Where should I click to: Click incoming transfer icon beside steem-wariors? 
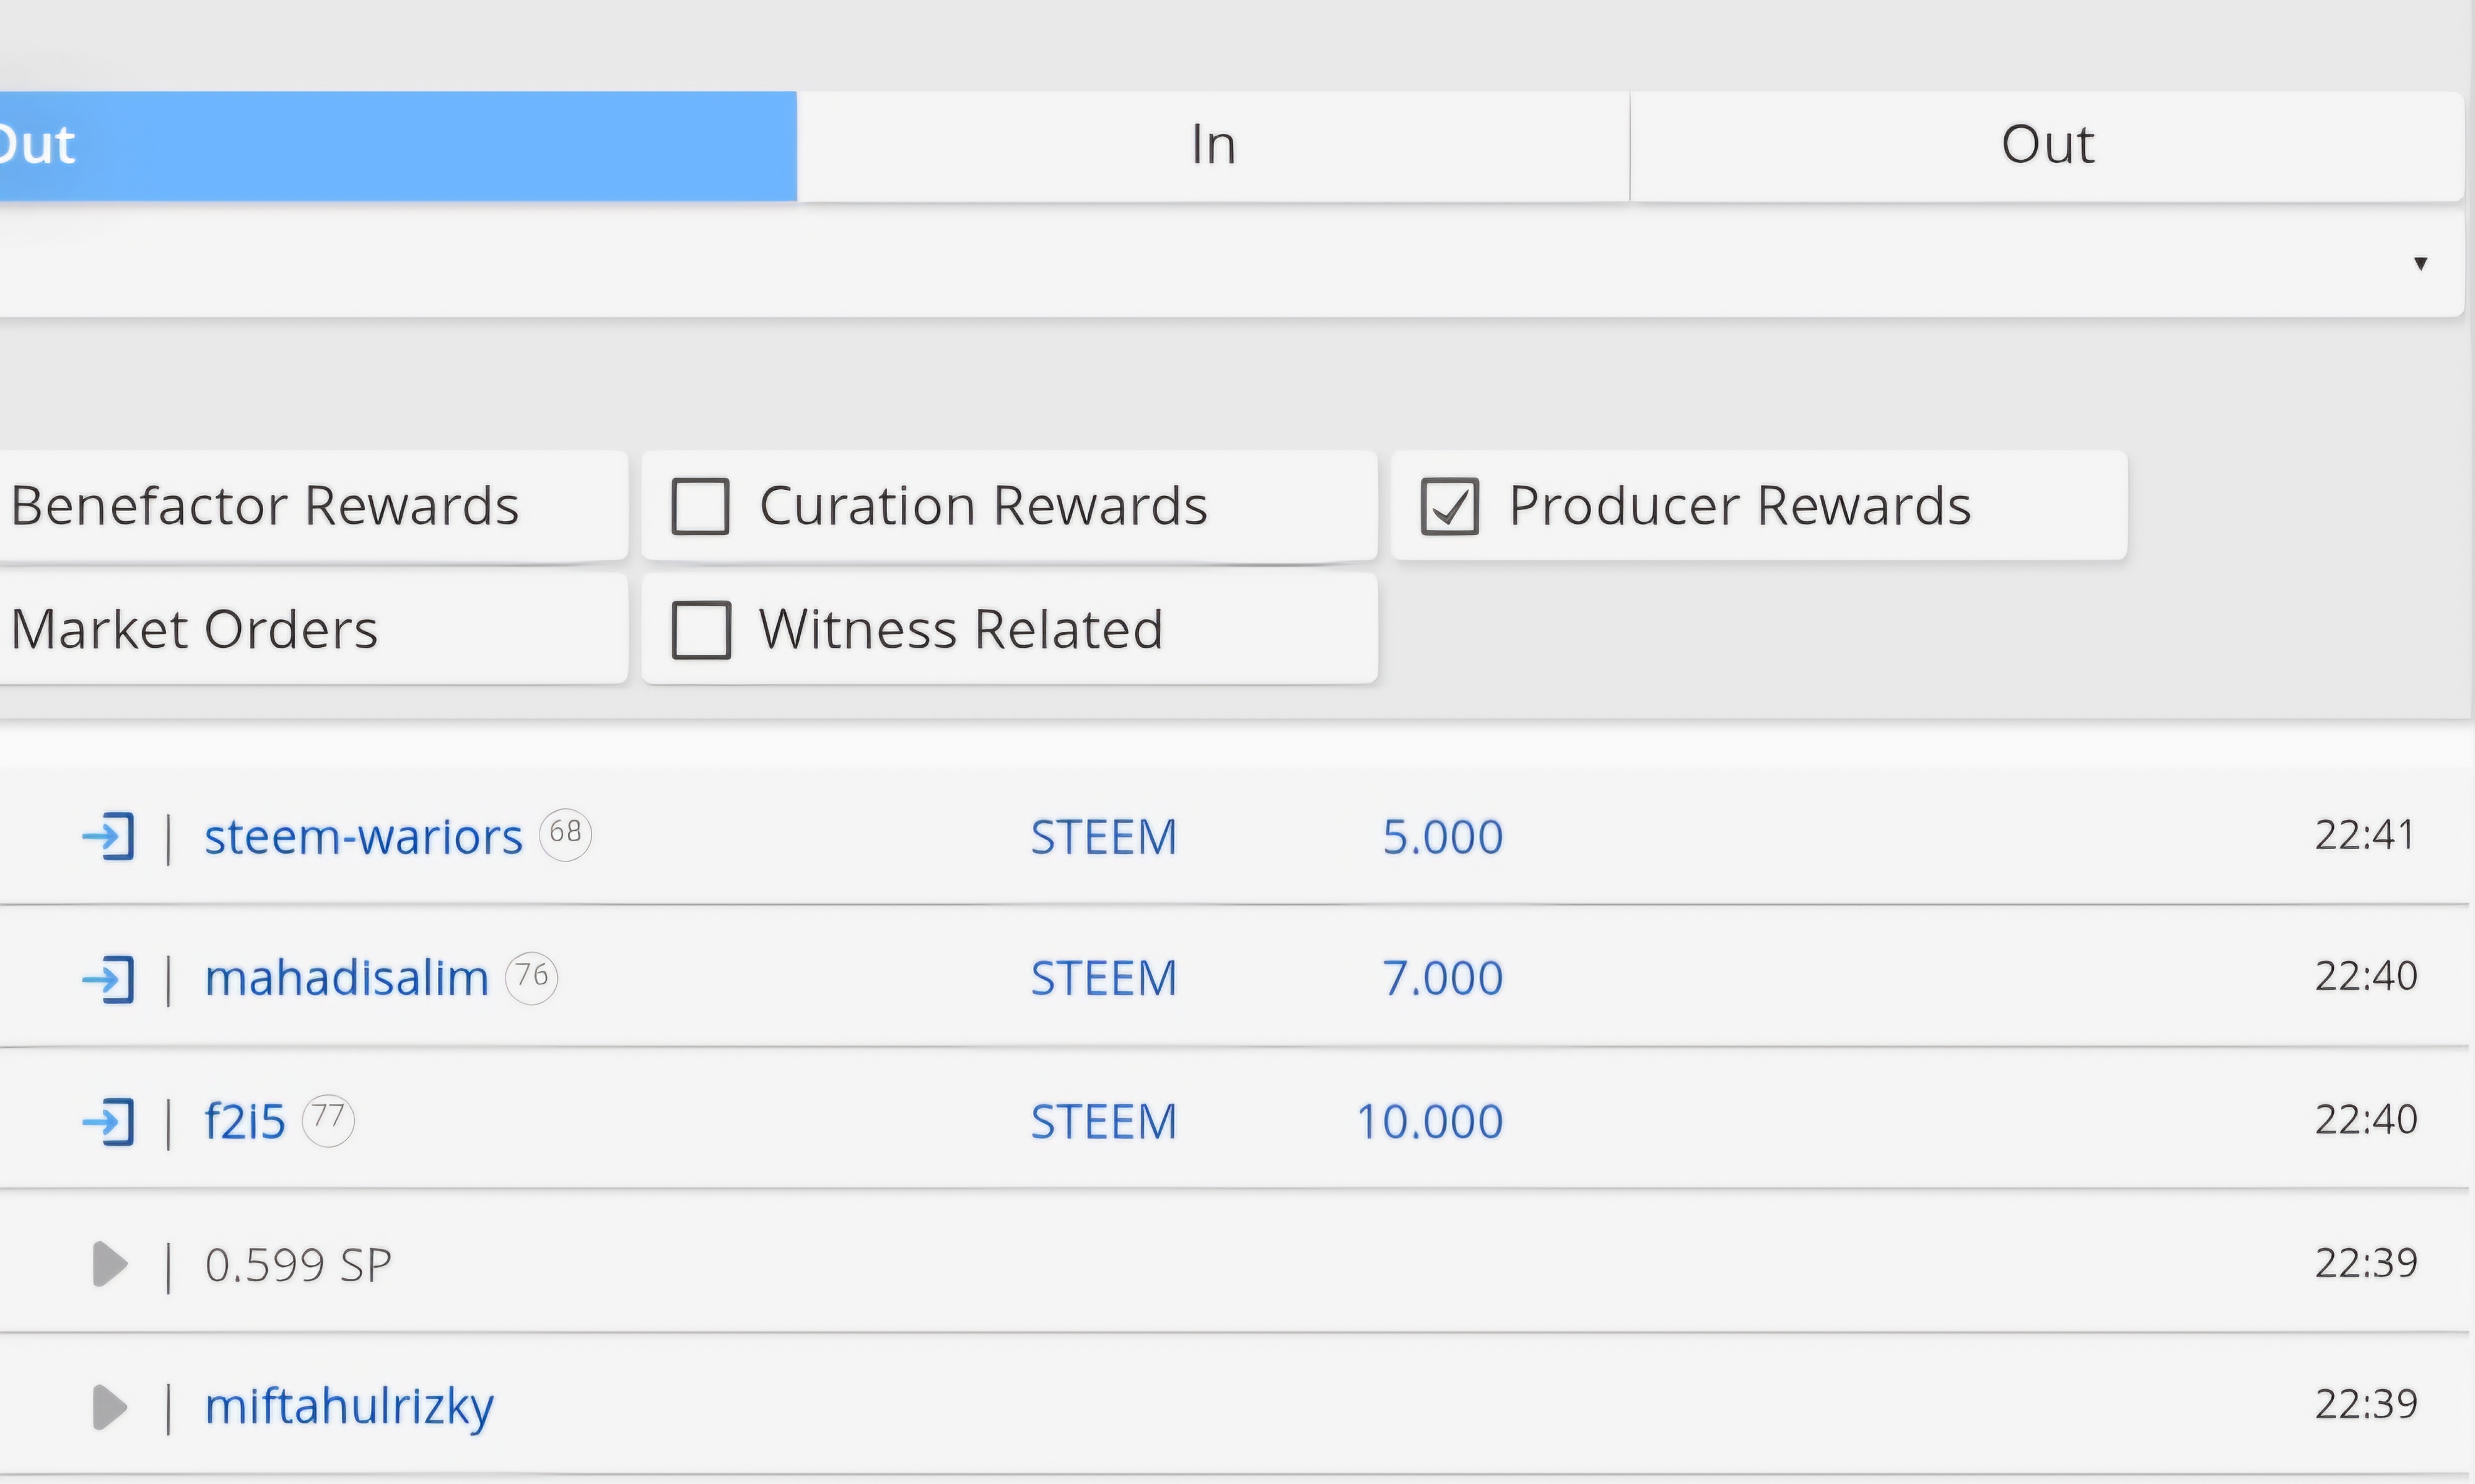[x=108, y=836]
